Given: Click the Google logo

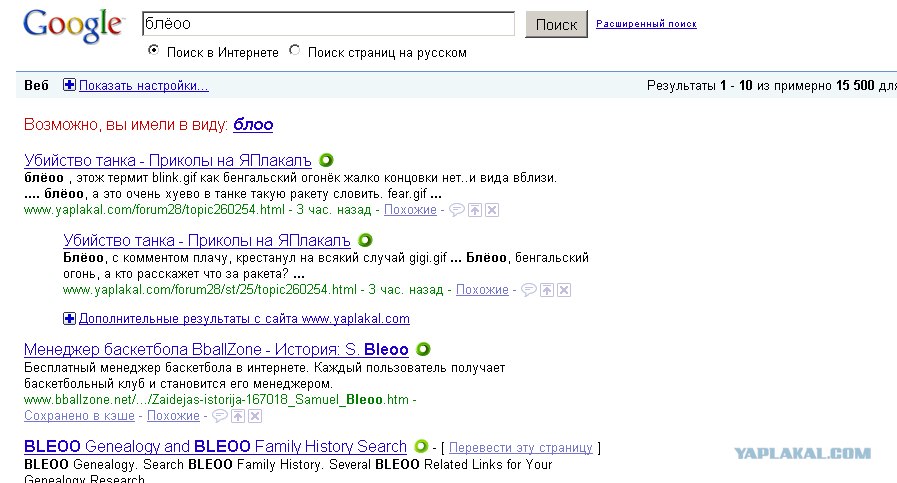Looking at the screenshot, I should click(x=73, y=26).
